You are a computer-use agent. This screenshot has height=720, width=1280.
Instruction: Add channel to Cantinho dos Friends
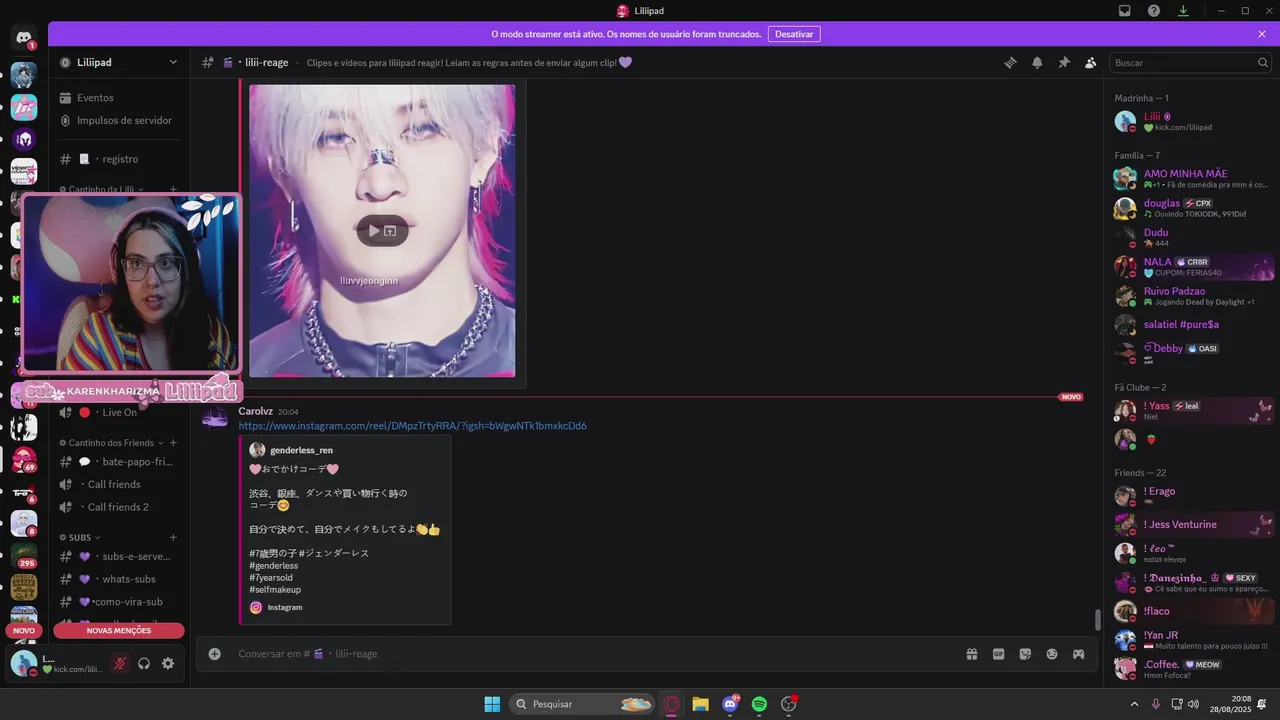click(173, 442)
